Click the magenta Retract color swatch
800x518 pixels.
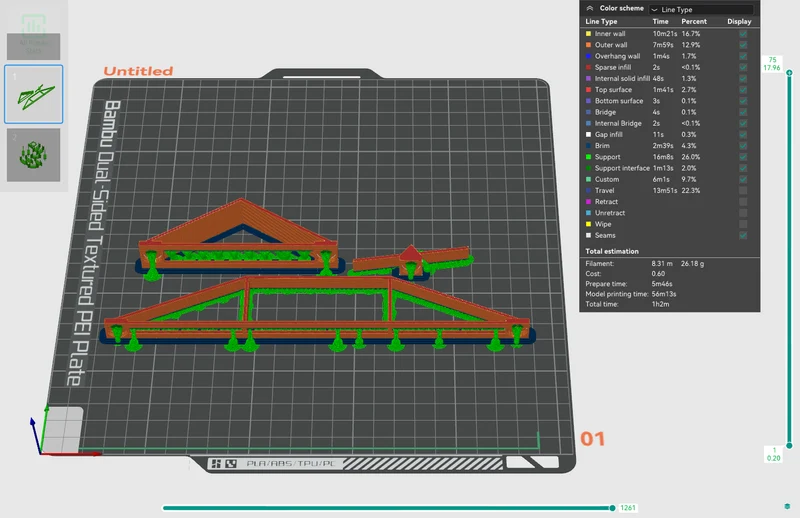point(588,202)
